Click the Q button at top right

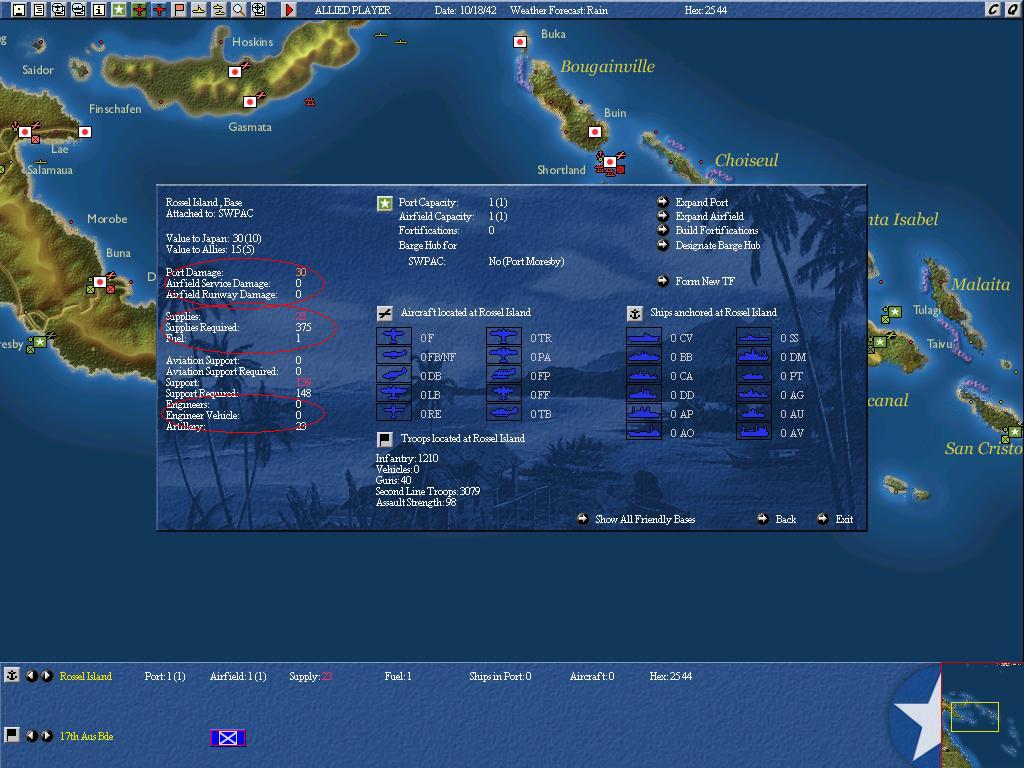(1013, 9)
